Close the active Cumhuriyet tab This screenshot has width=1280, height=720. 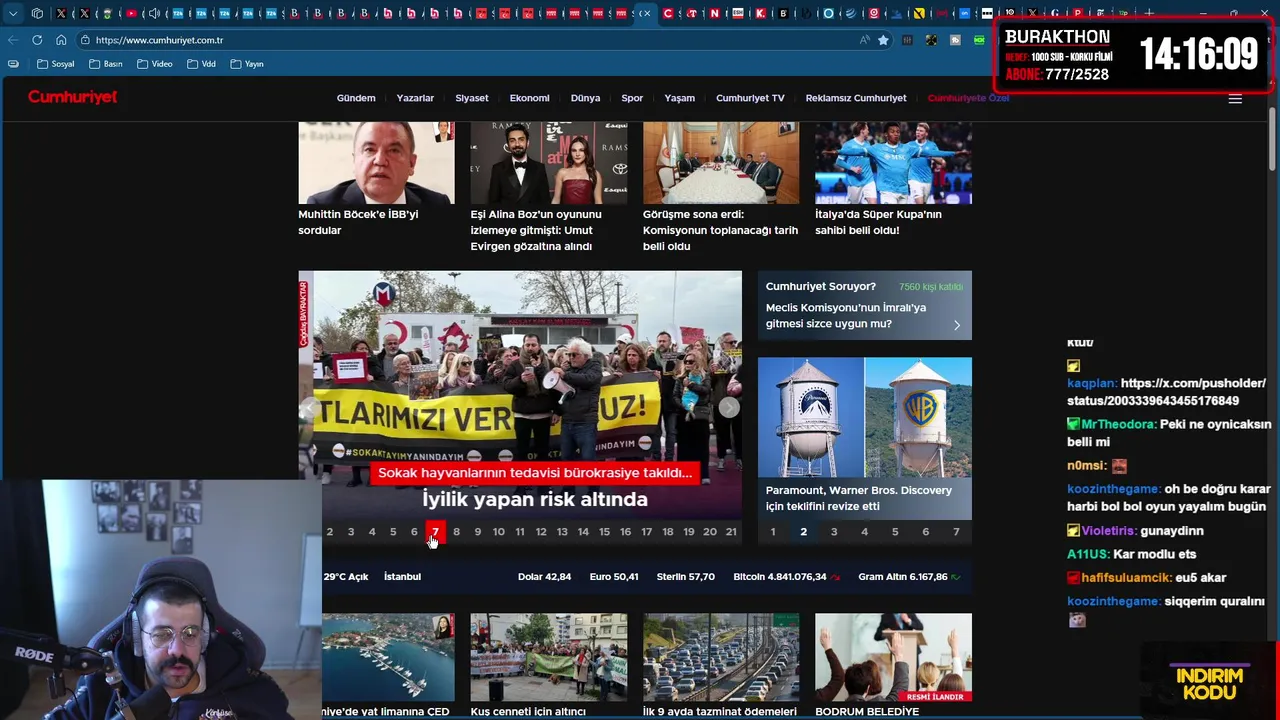(x=646, y=13)
